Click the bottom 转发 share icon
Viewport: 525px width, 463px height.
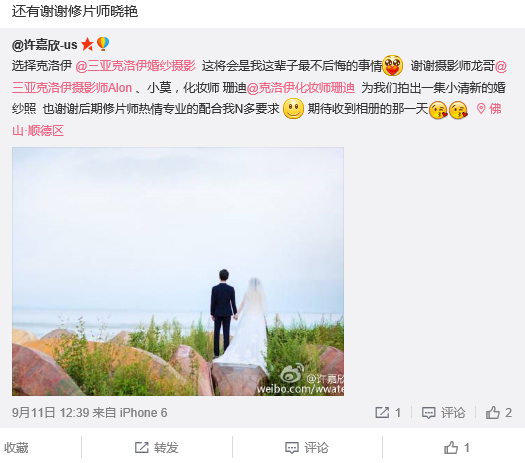(x=141, y=448)
